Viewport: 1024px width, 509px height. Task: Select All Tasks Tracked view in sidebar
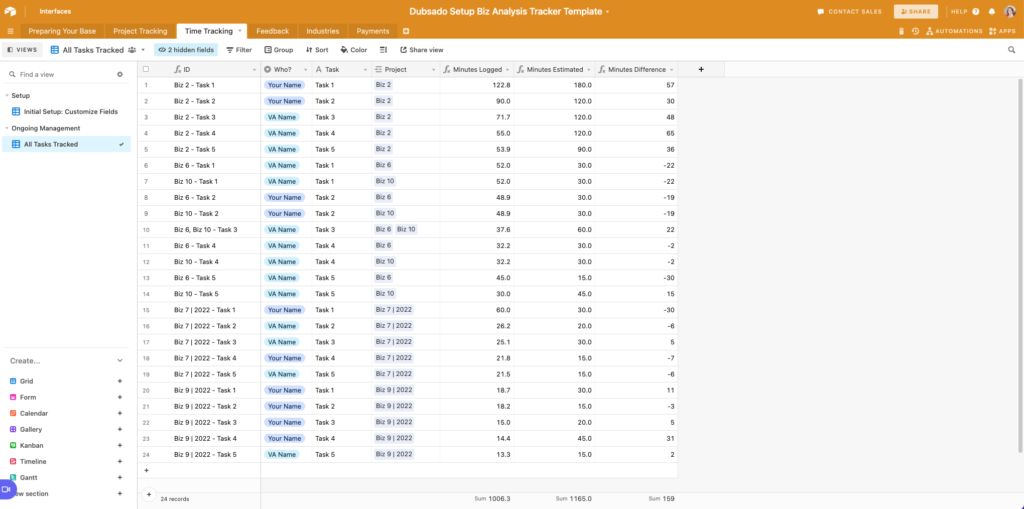pos(66,144)
